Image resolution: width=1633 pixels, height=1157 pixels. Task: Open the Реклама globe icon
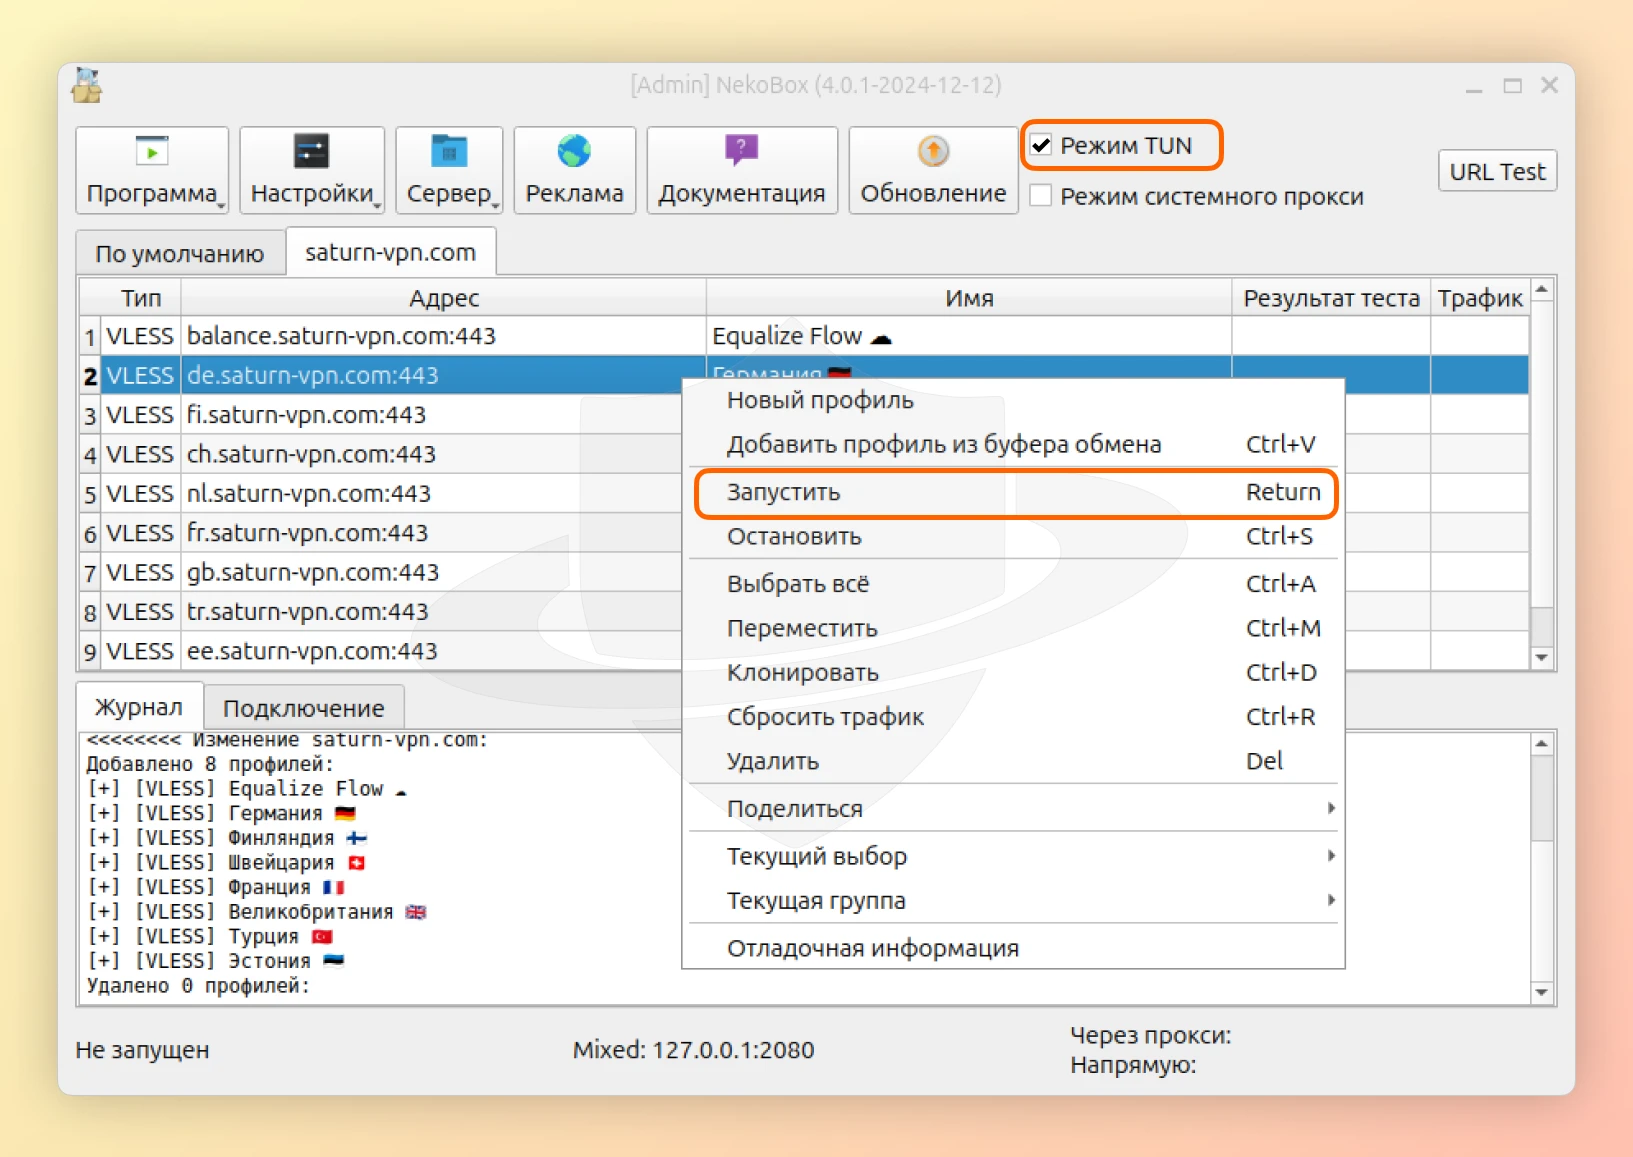point(573,151)
